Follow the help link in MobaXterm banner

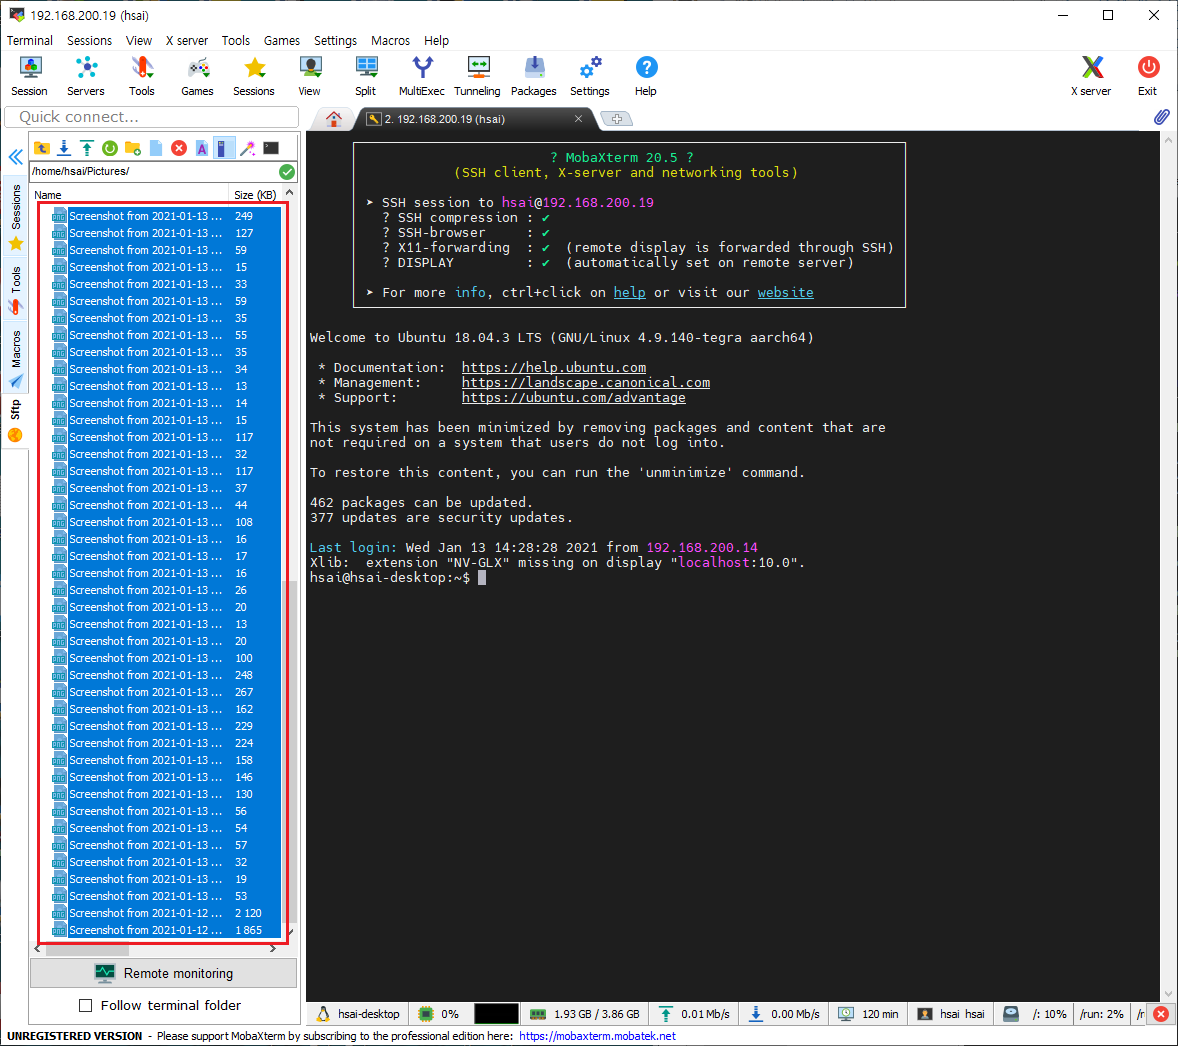630,292
